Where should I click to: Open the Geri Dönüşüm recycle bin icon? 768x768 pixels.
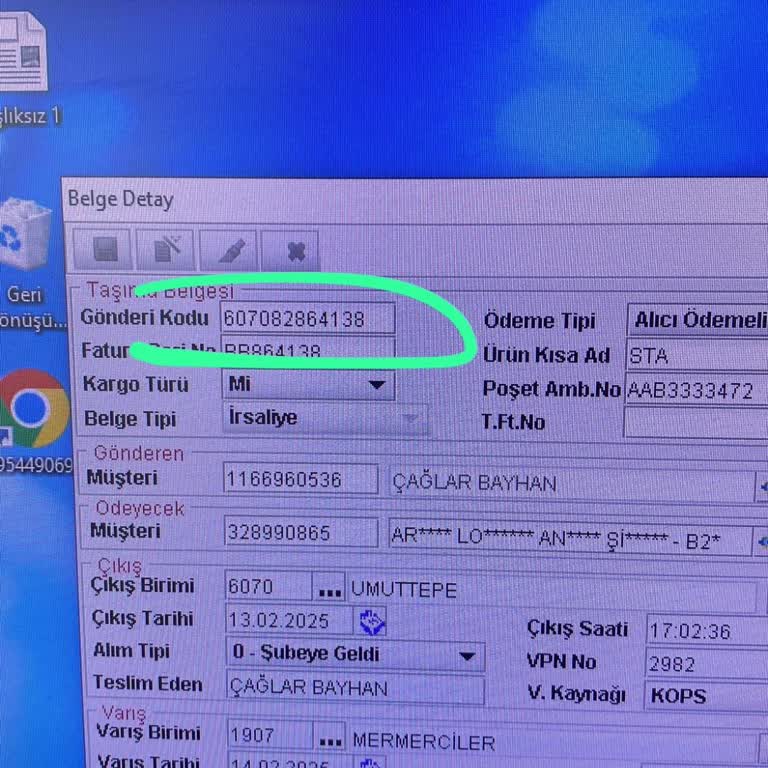[24, 234]
